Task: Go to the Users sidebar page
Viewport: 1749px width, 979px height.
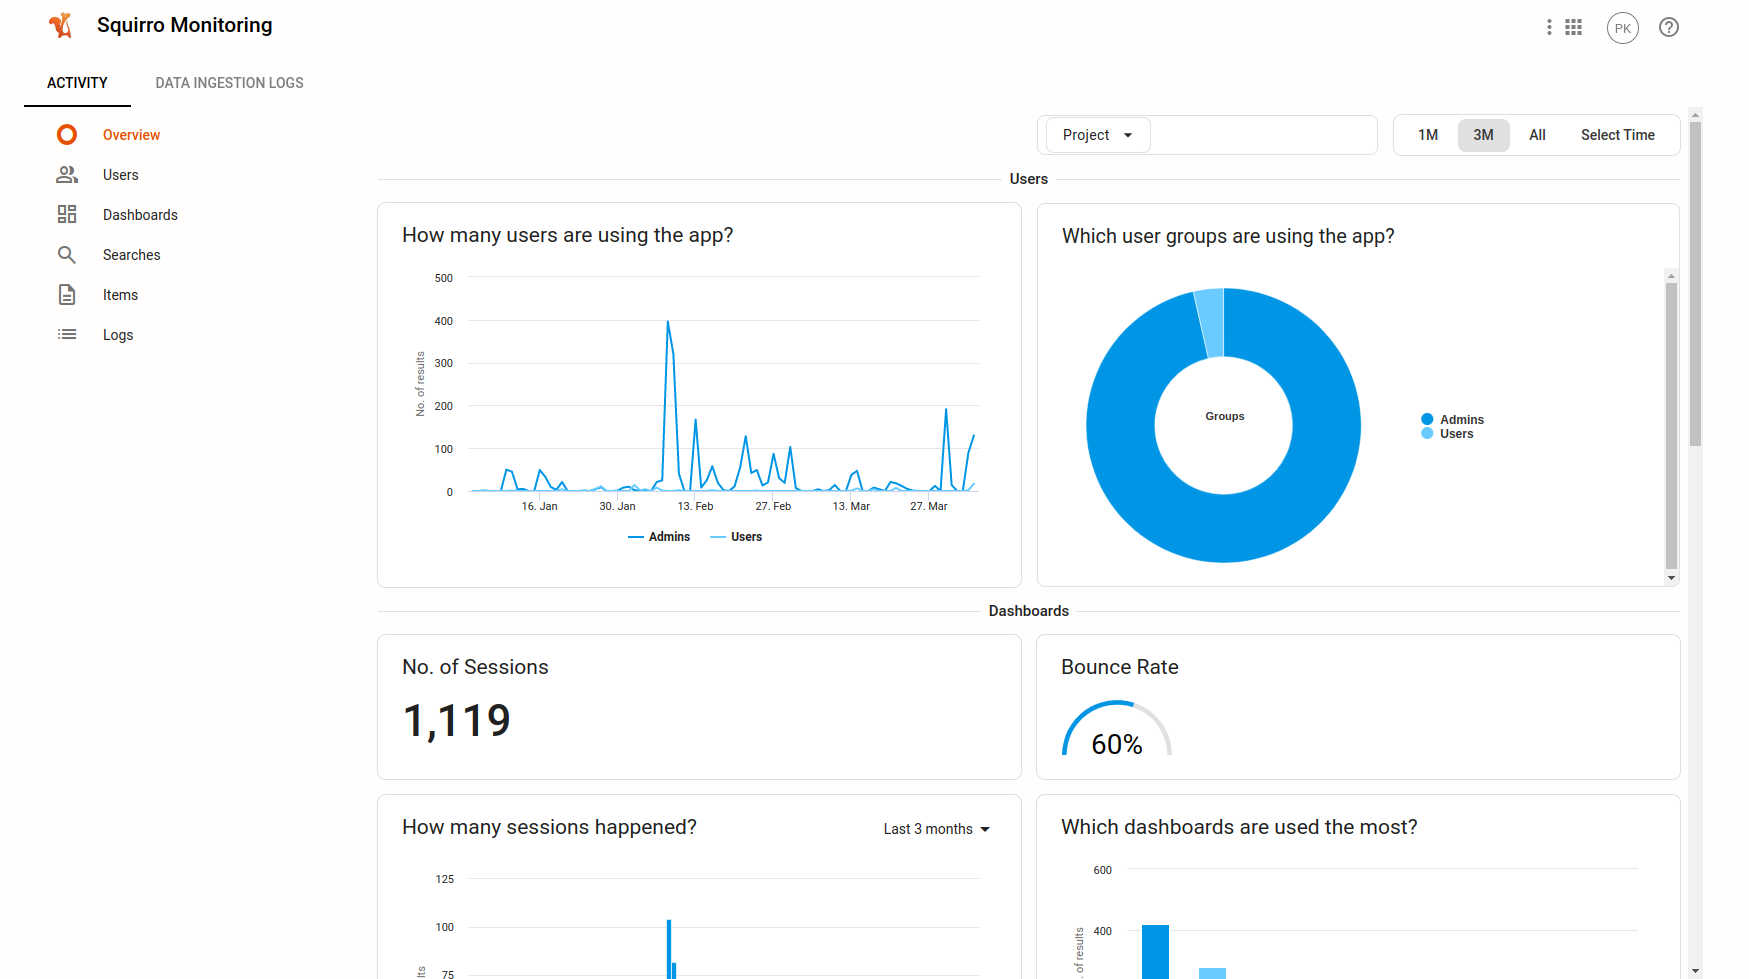Action: [120, 175]
